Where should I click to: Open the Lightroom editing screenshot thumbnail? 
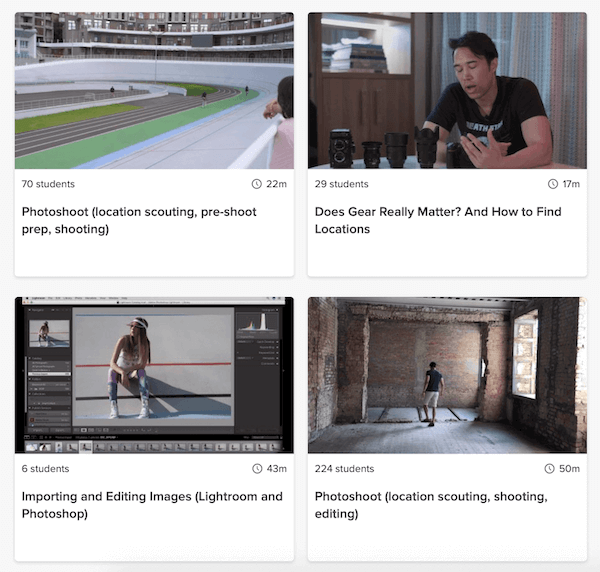pyautogui.click(x=154, y=375)
